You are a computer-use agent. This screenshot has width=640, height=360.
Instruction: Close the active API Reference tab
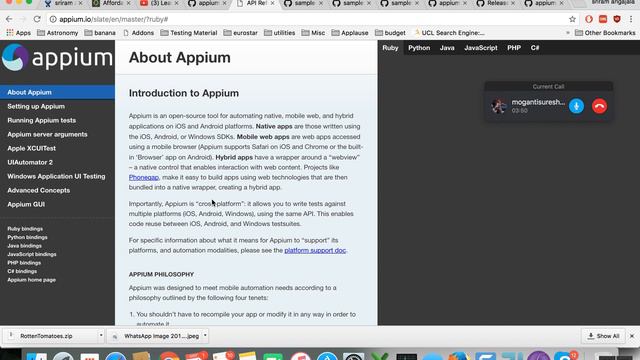click(x=272, y=3)
